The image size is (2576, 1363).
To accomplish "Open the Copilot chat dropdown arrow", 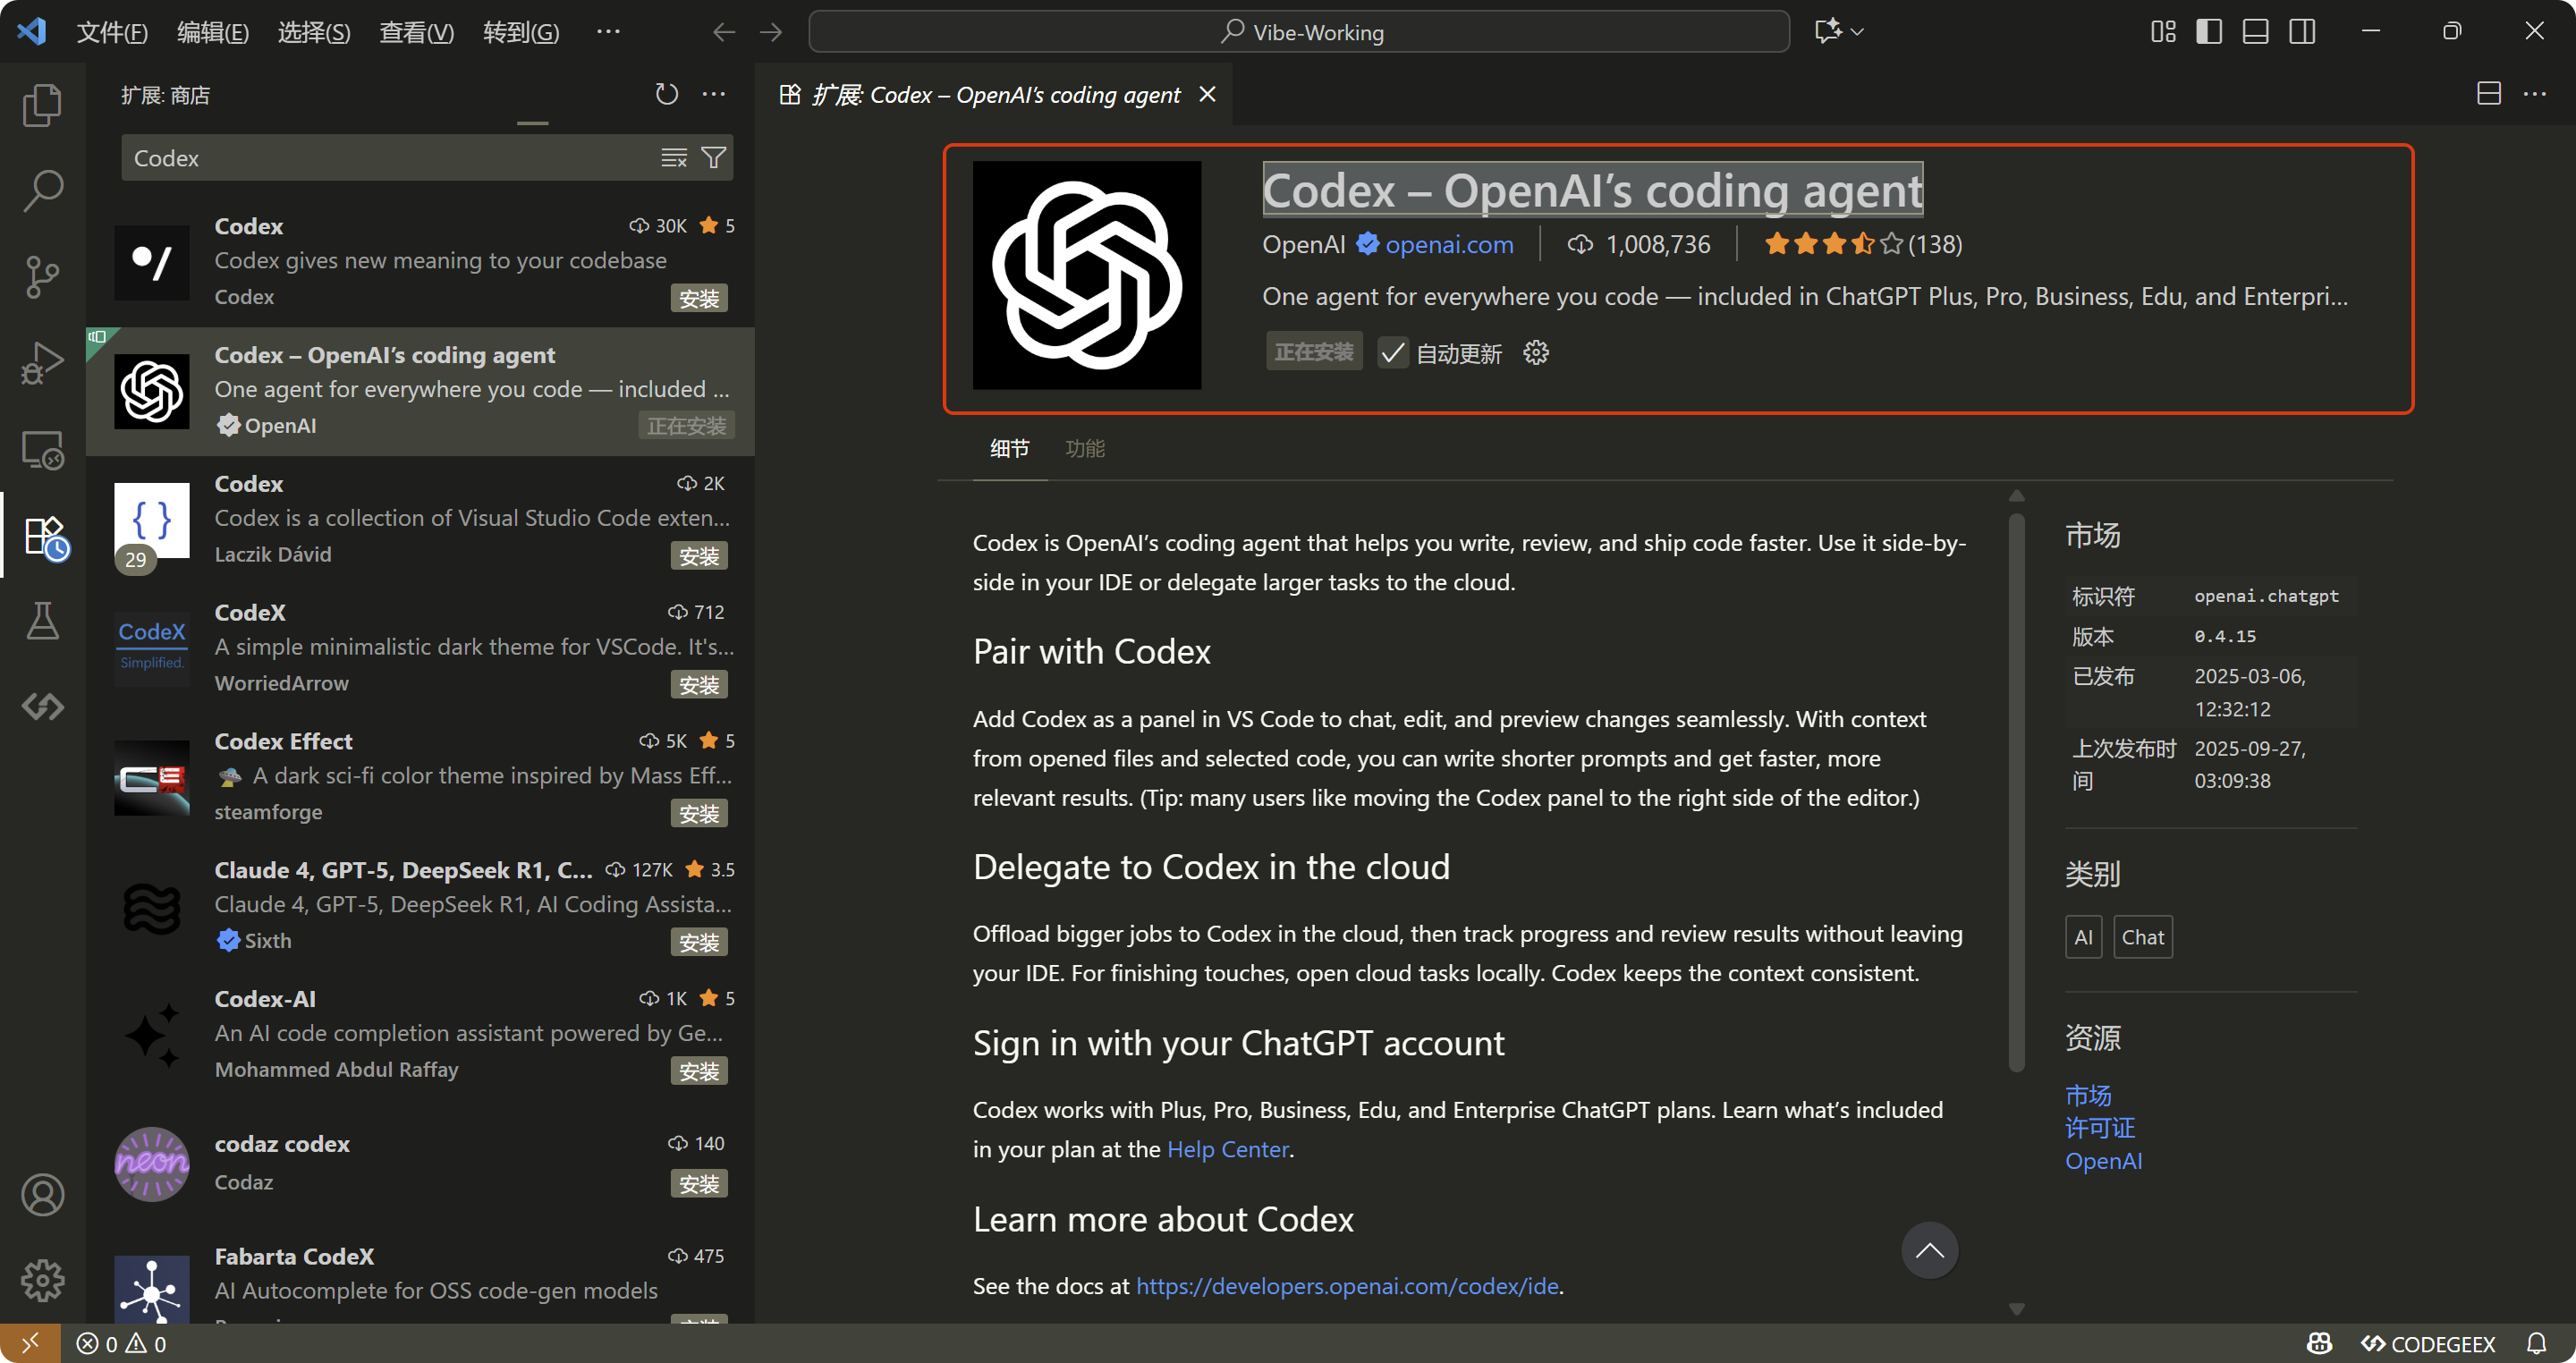I will pos(1857,32).
